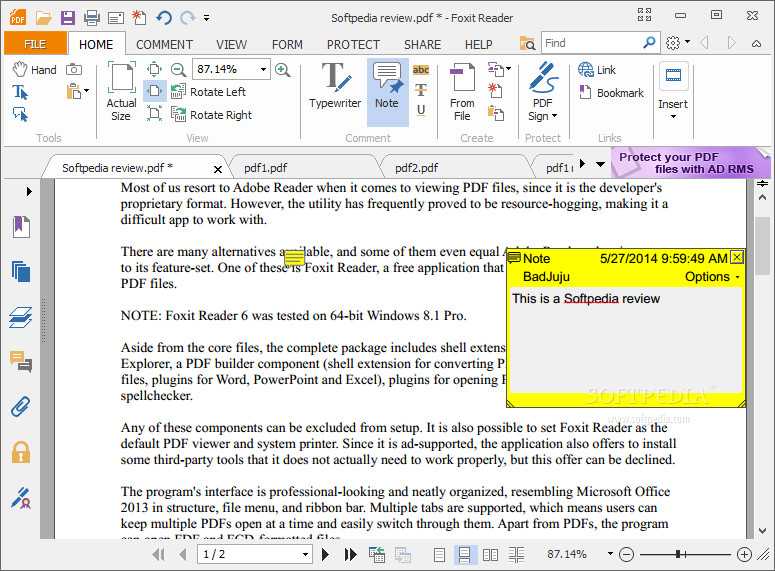Switch to the SHARE ribbon tab
The width and height of the screenshot is (775, 571).
[423, 44]
